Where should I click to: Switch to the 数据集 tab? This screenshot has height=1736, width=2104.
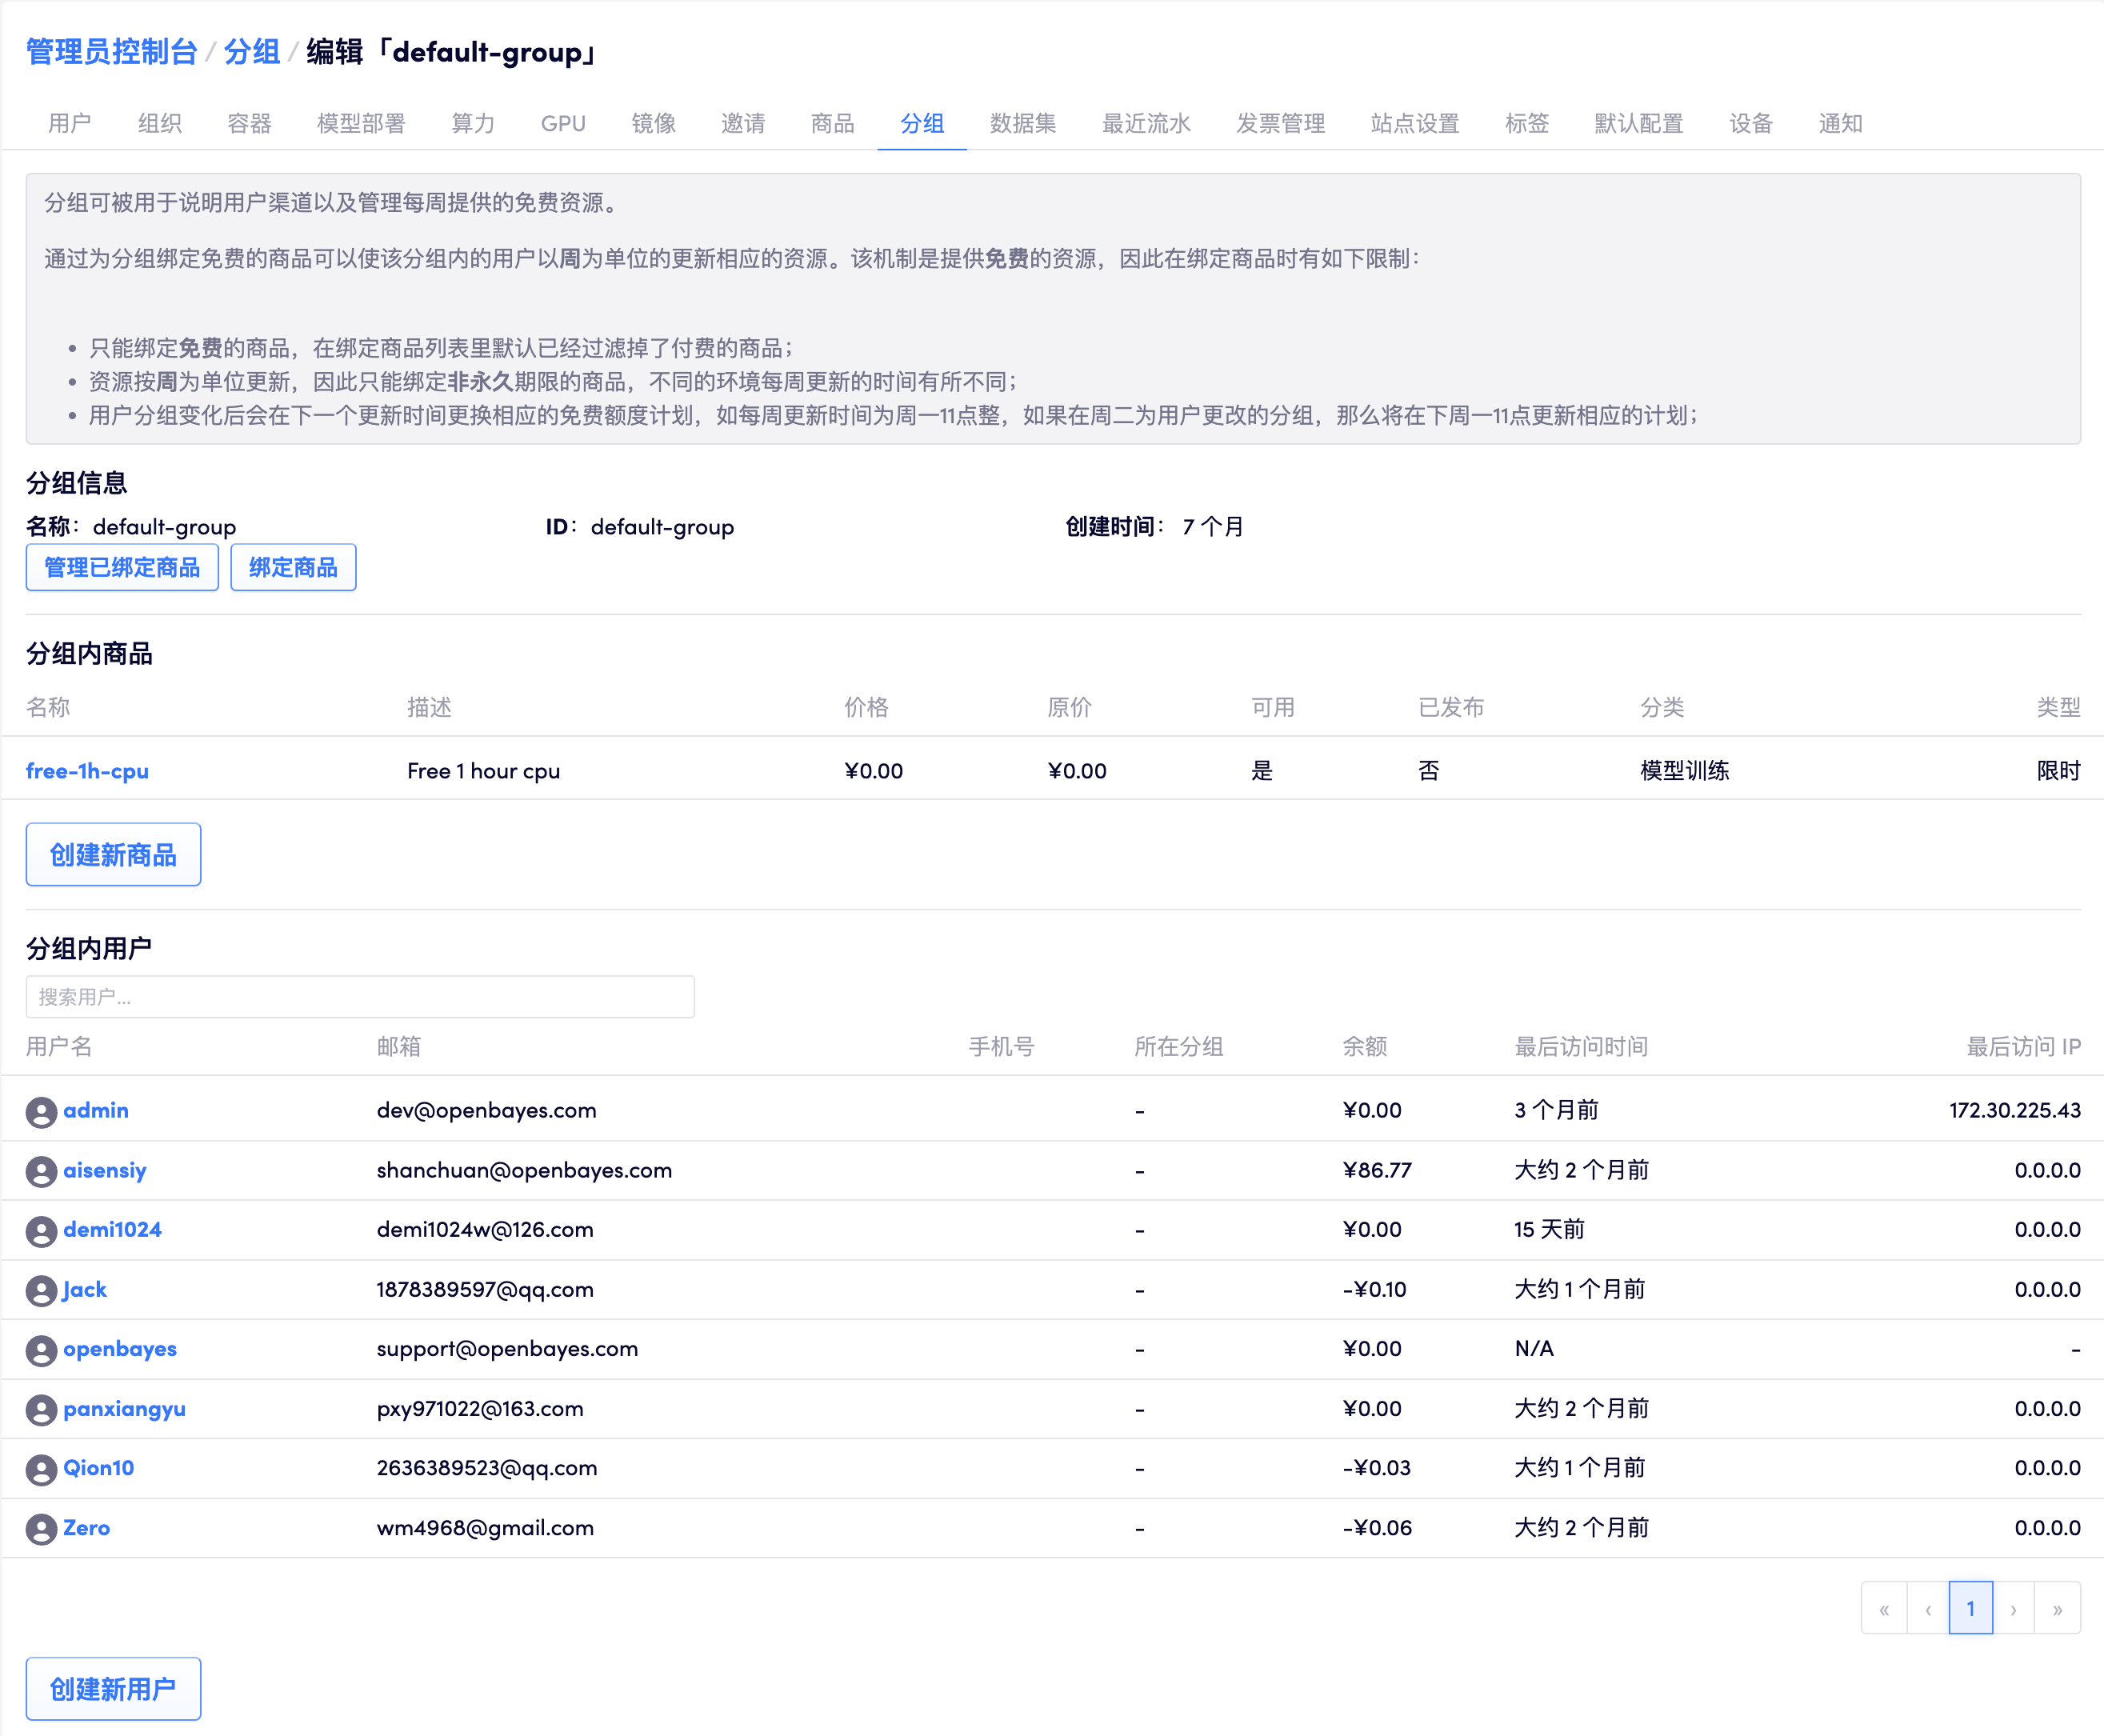[1022, 123]
